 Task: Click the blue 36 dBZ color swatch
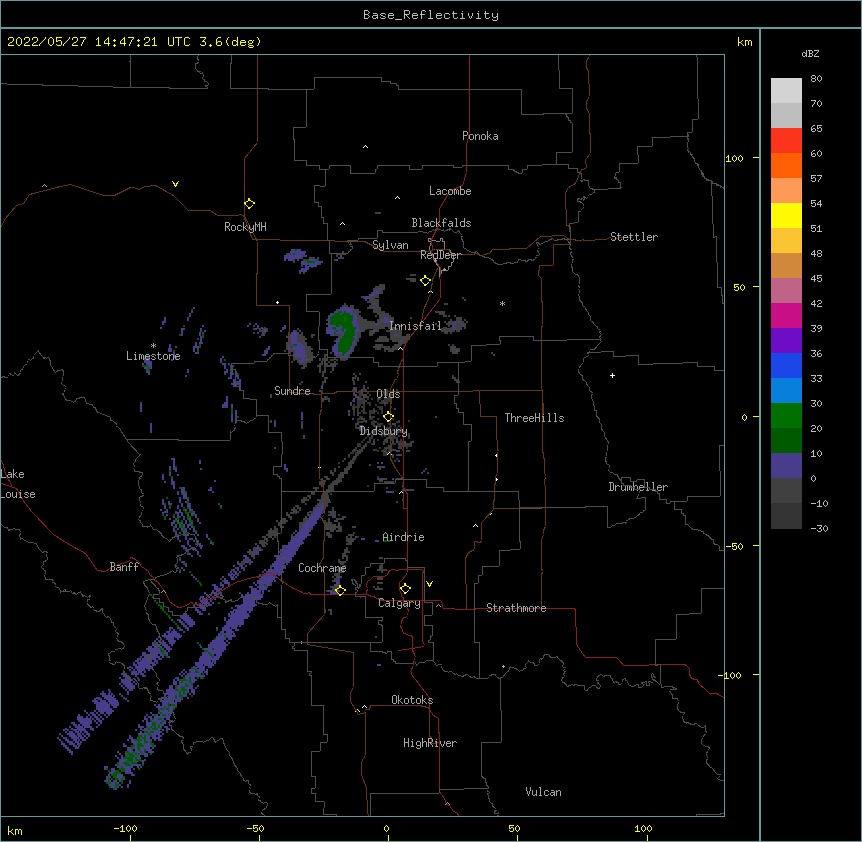click(786, 366)
